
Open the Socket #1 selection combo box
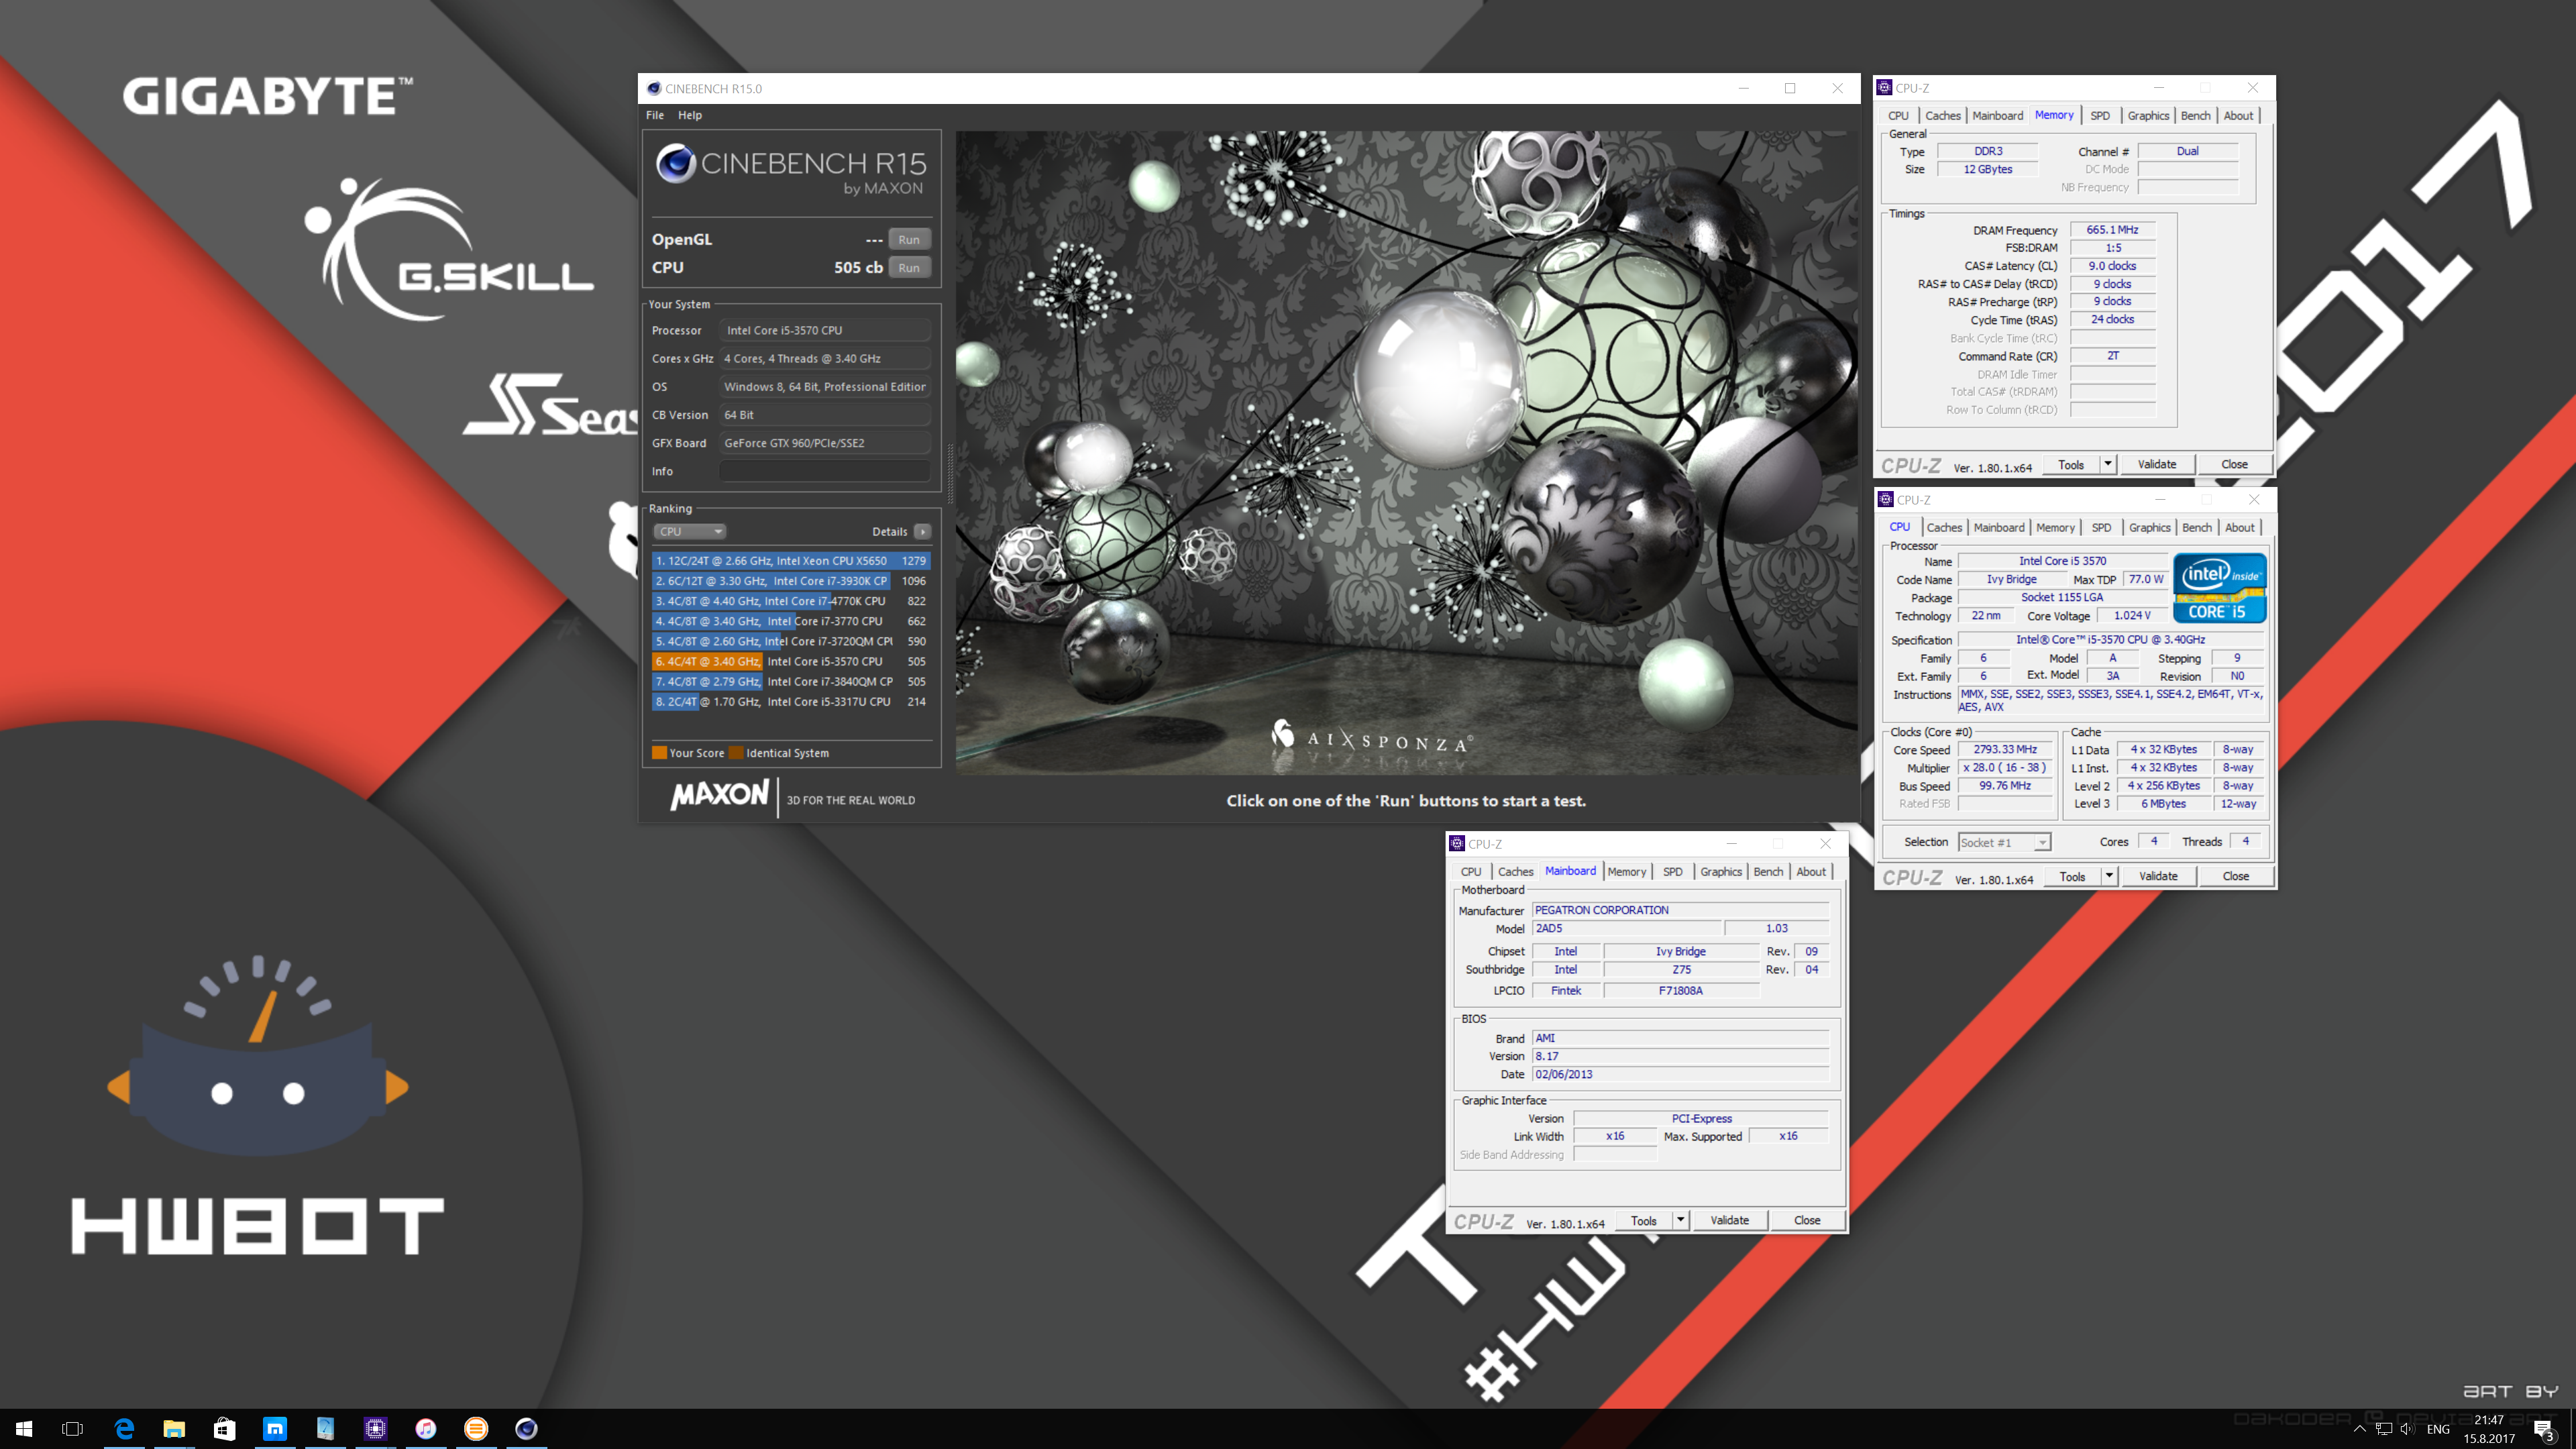tap(2004, 842)
